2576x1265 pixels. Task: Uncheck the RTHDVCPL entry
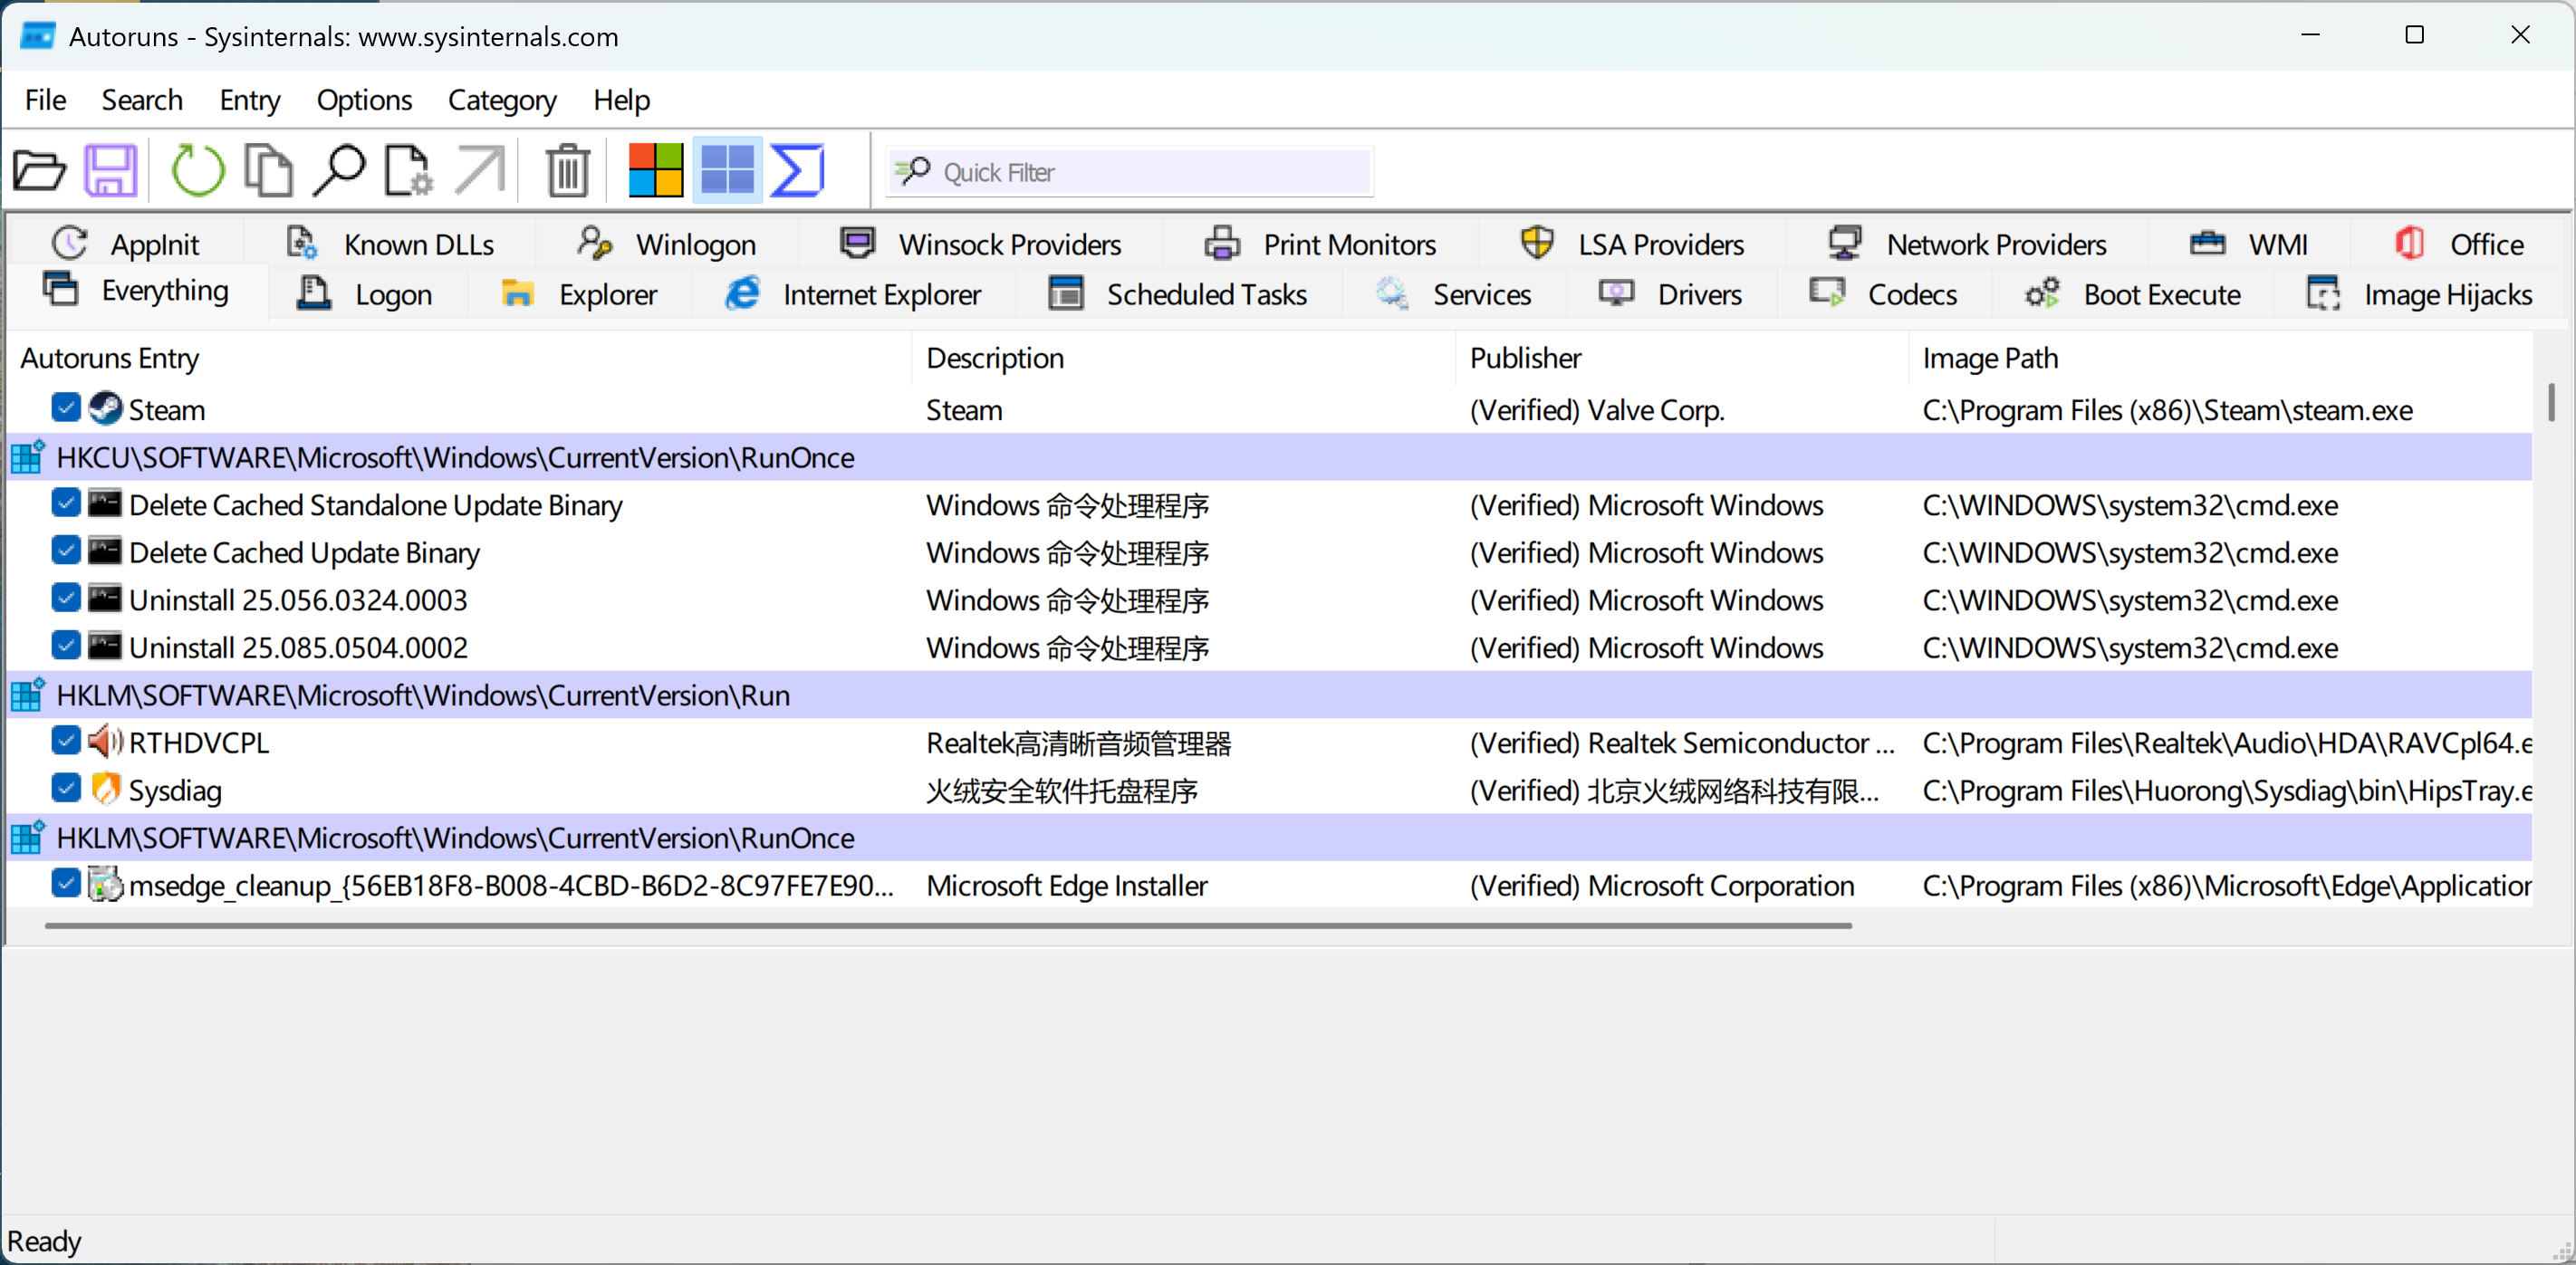66,741
